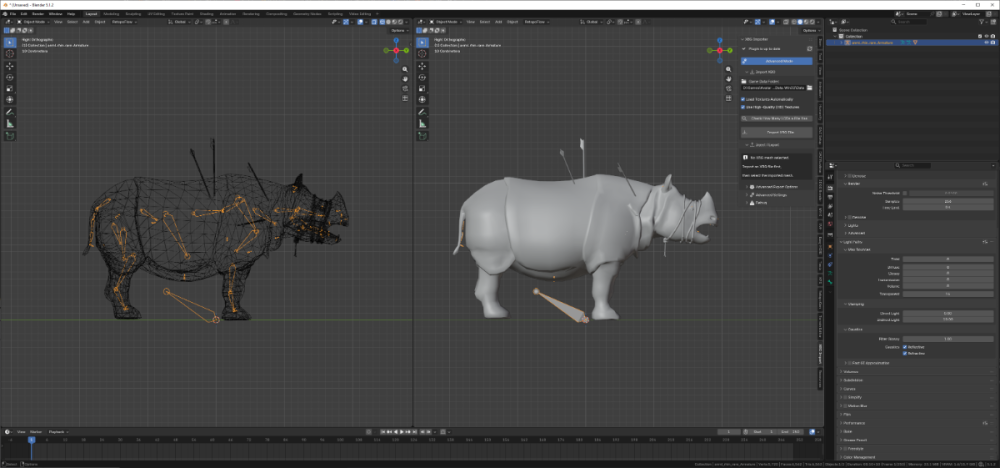The height and width of the screenshot is (468, 1000).
Task: Hide armature via eye icon in outliner
Action: 987,42
